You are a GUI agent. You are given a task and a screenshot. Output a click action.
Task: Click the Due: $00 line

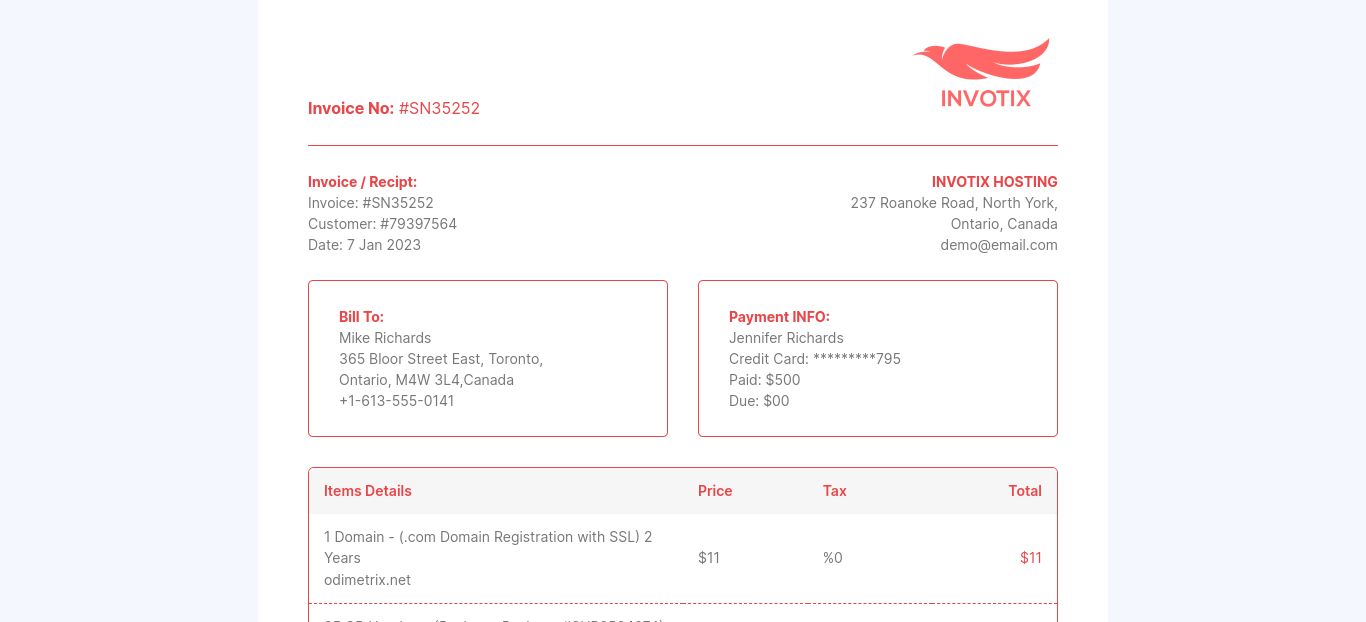[759, 401]
